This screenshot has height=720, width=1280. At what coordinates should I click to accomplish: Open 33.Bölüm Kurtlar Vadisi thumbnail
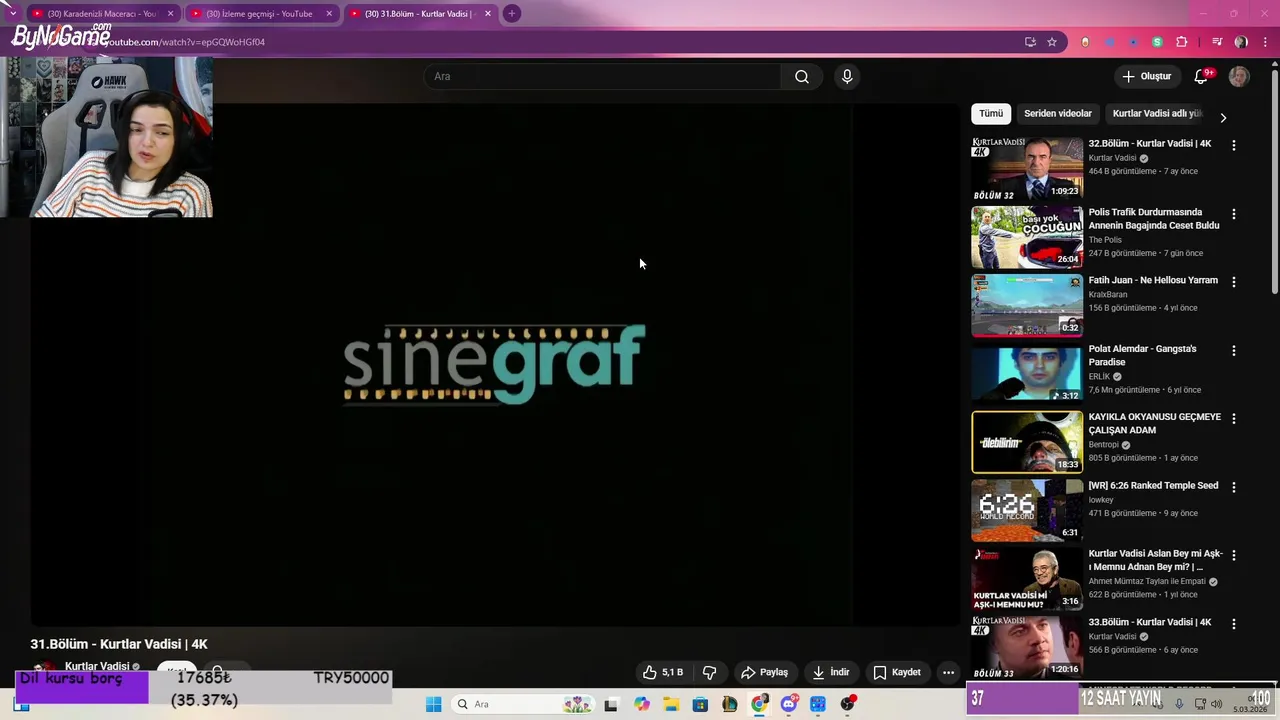coord(1027,647)
